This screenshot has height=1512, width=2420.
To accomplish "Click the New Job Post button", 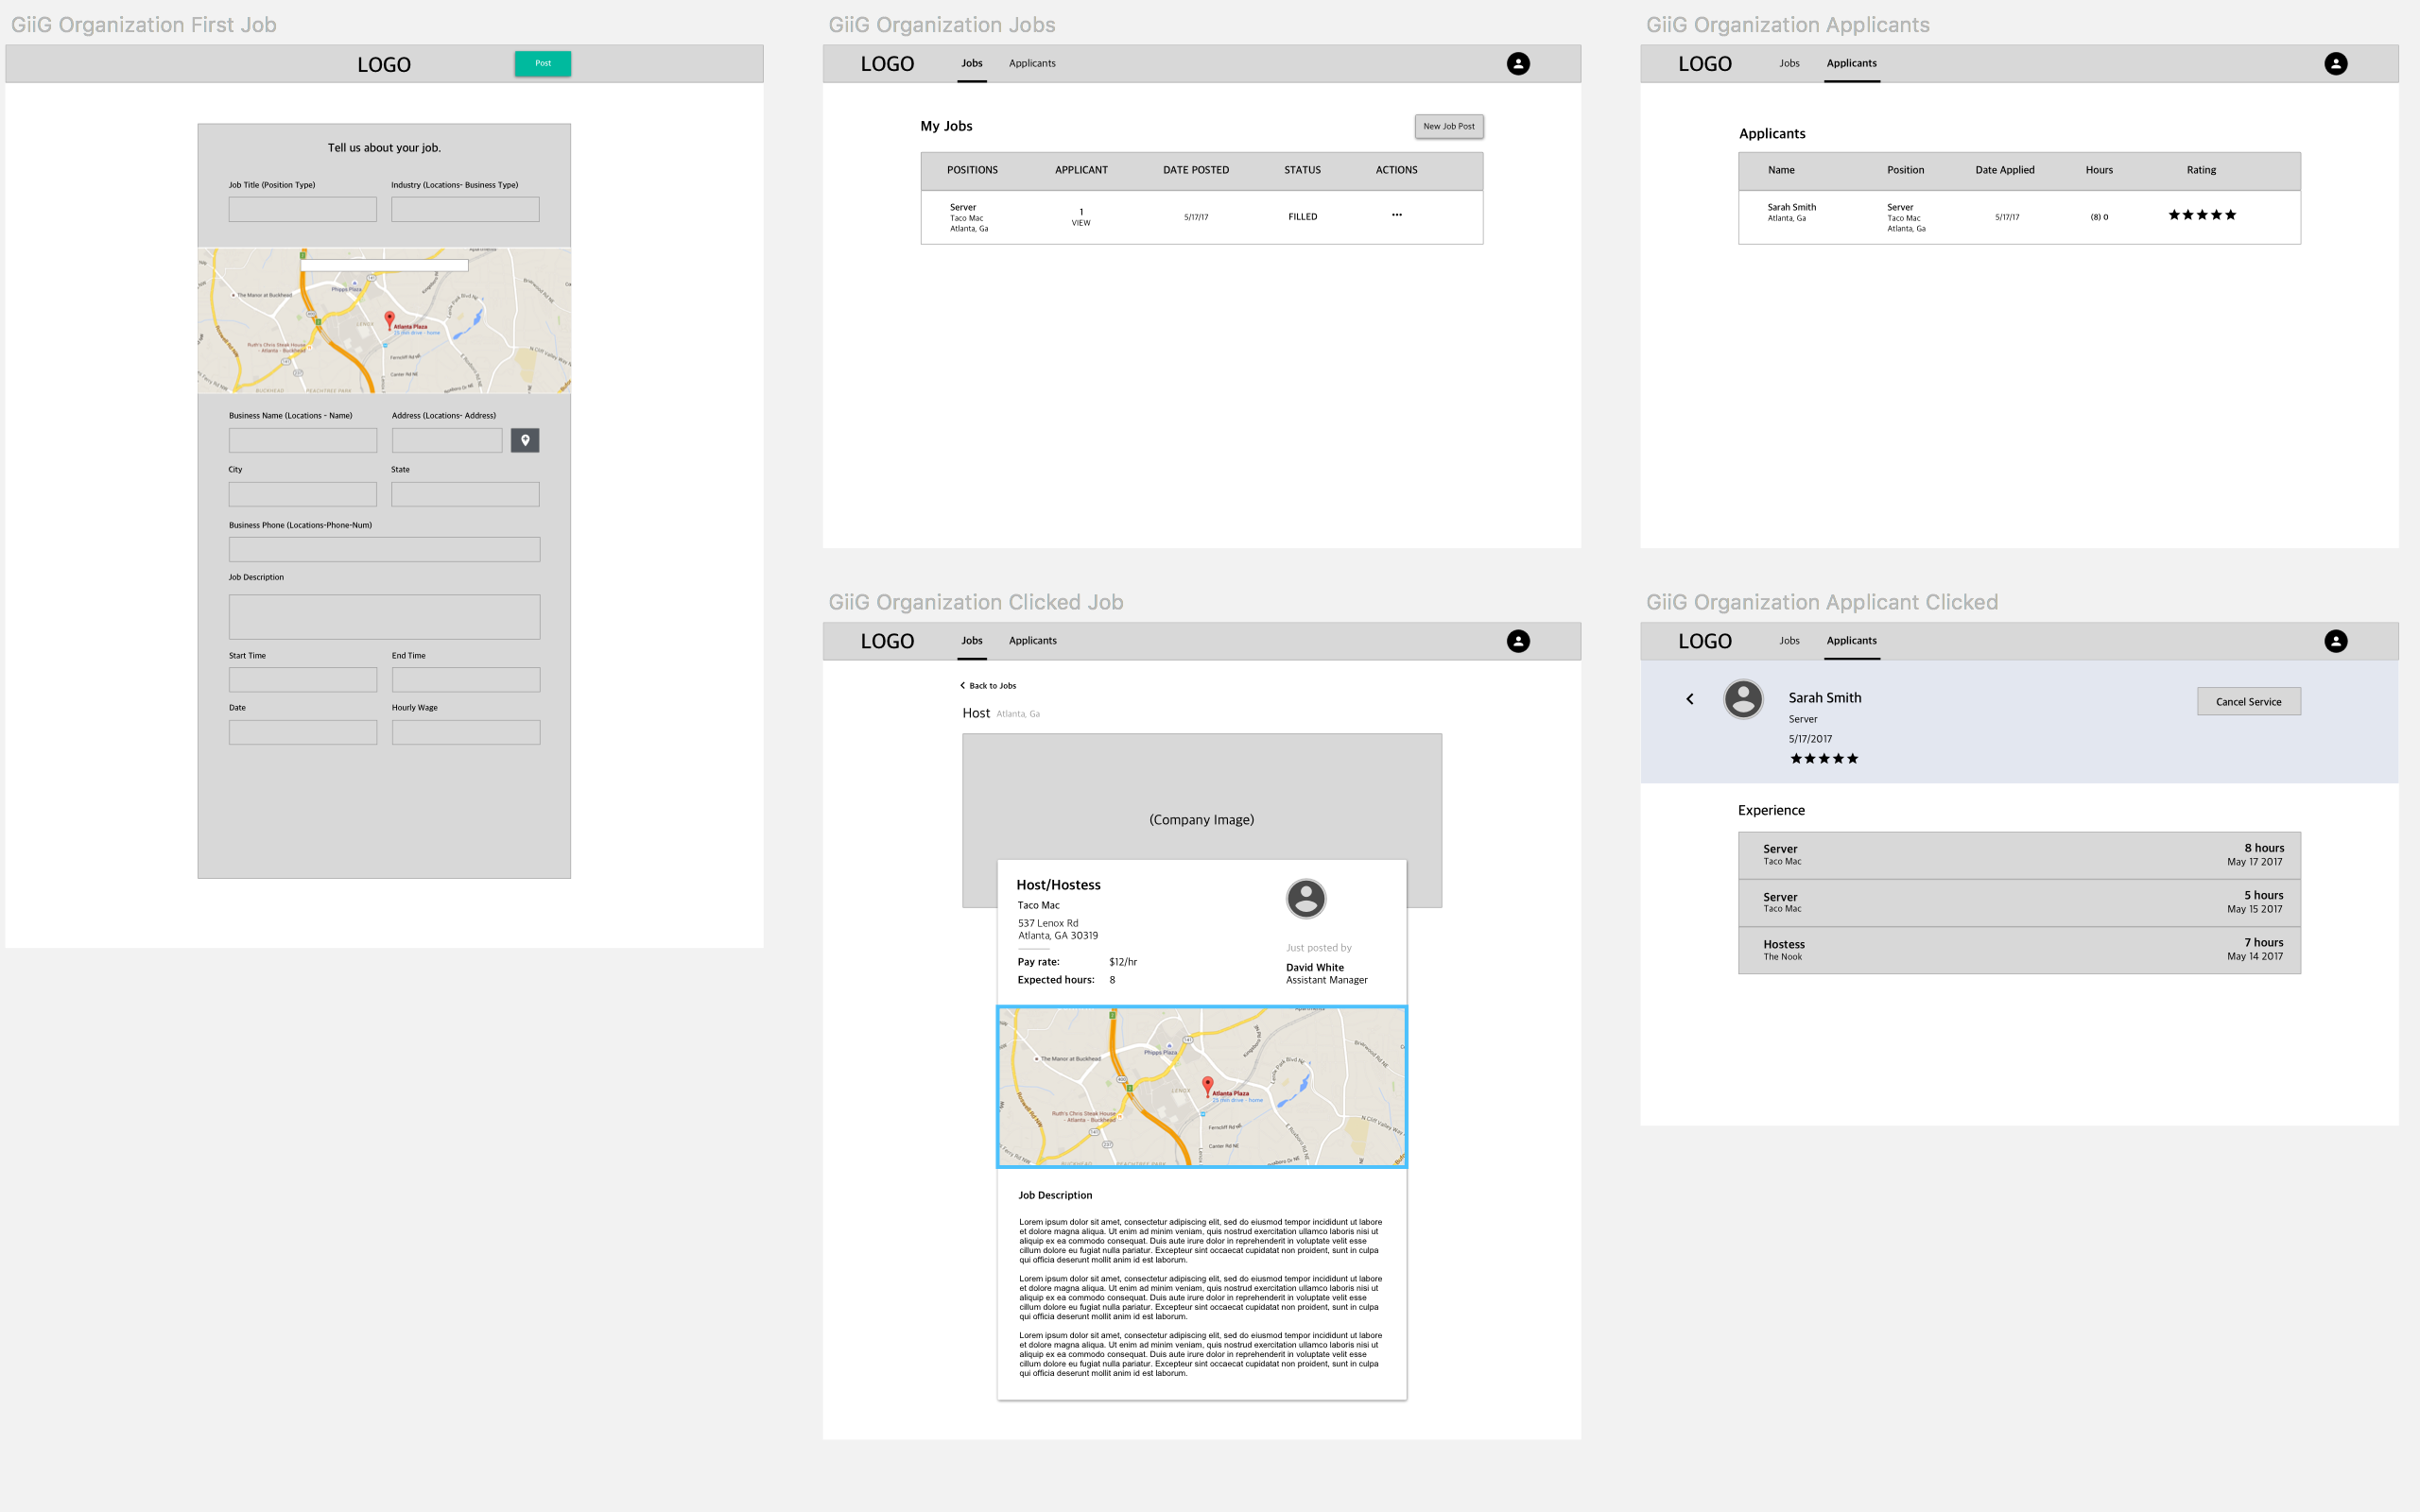I will (1448, 126).
